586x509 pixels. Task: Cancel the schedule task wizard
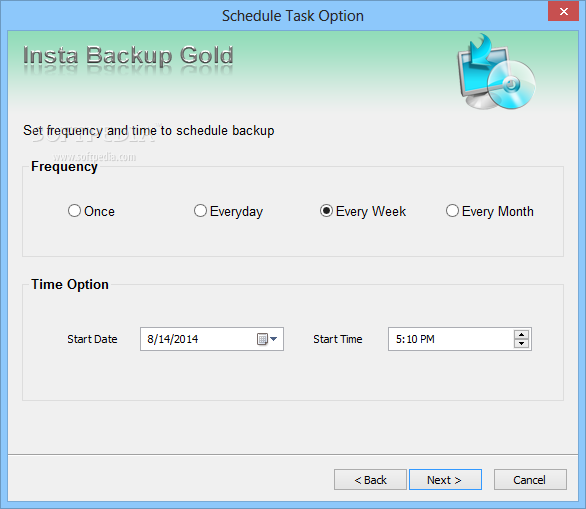pyautogui.click(x=530, y=479)
